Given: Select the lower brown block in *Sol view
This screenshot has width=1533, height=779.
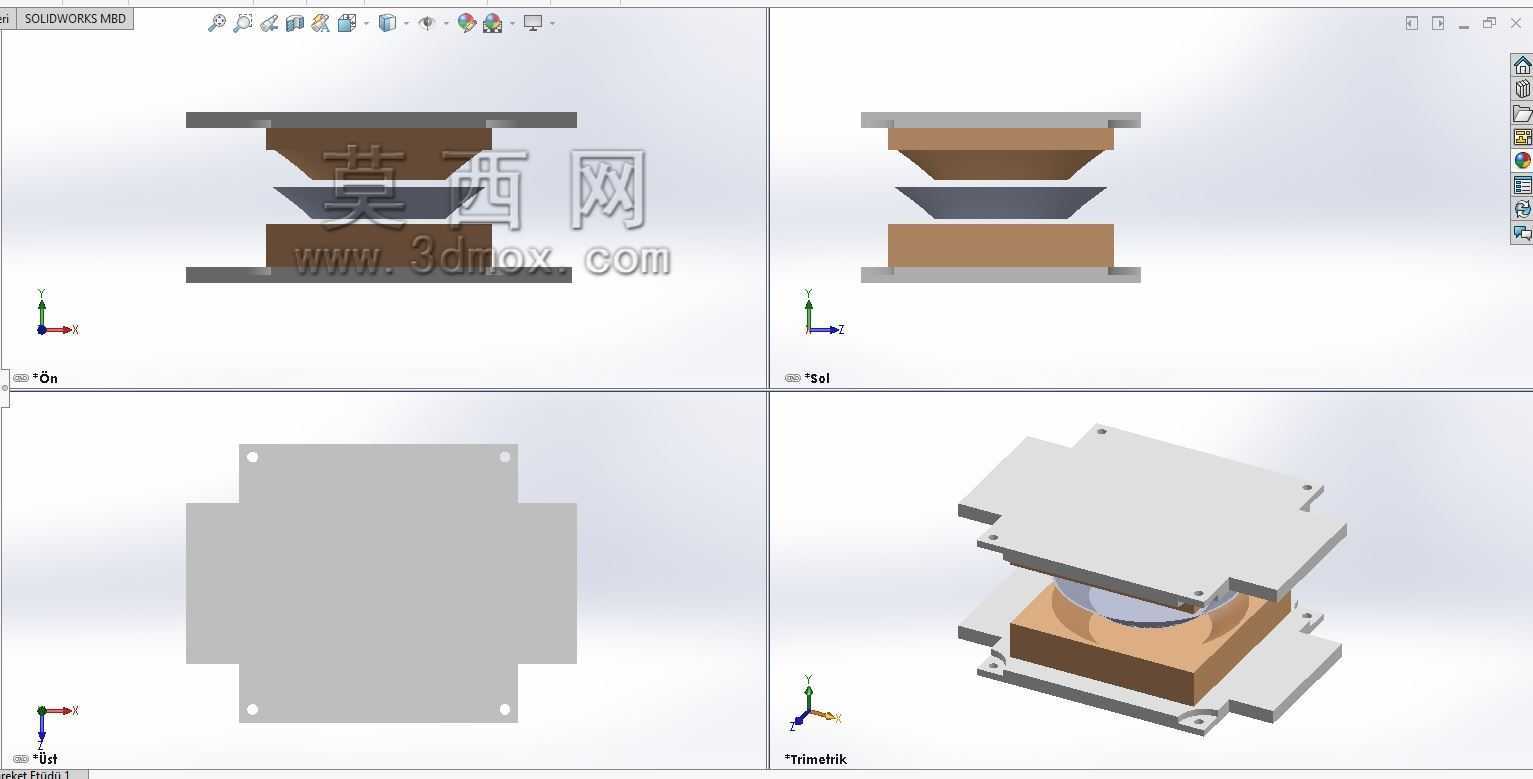Looking at the screenshot, I should tap(1001, 245).
